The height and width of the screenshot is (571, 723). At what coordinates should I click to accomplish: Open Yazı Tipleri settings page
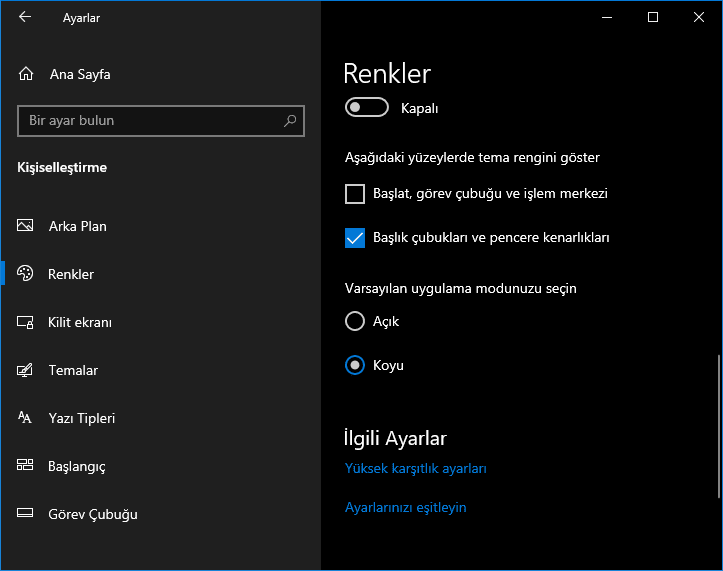[x=160, y=418]
